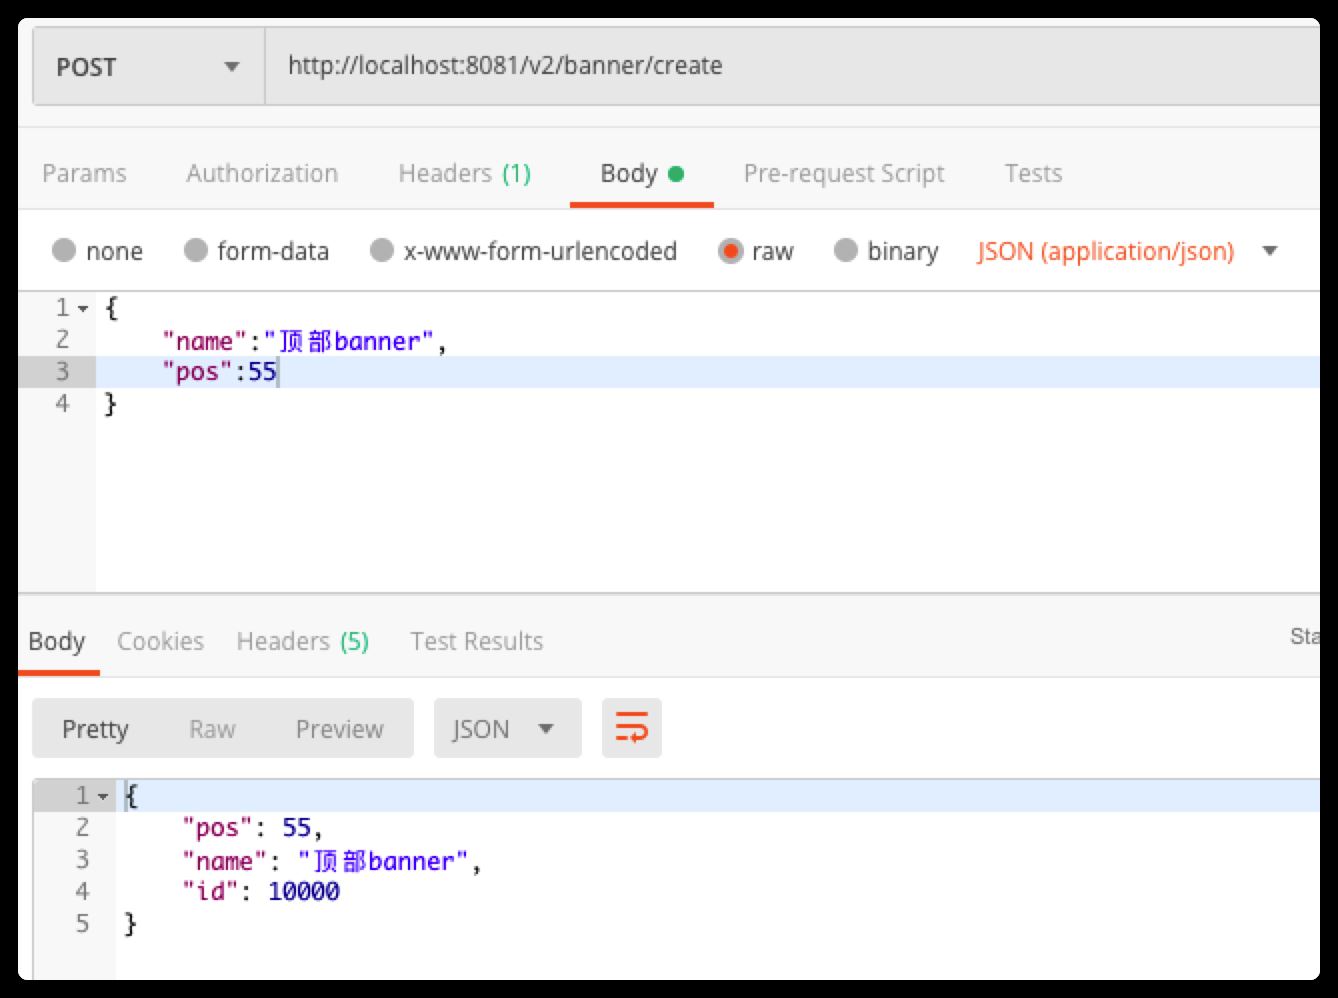Select the raw body radio button
The height and width of the screenshot is (998, 1338).
[730, 250]
